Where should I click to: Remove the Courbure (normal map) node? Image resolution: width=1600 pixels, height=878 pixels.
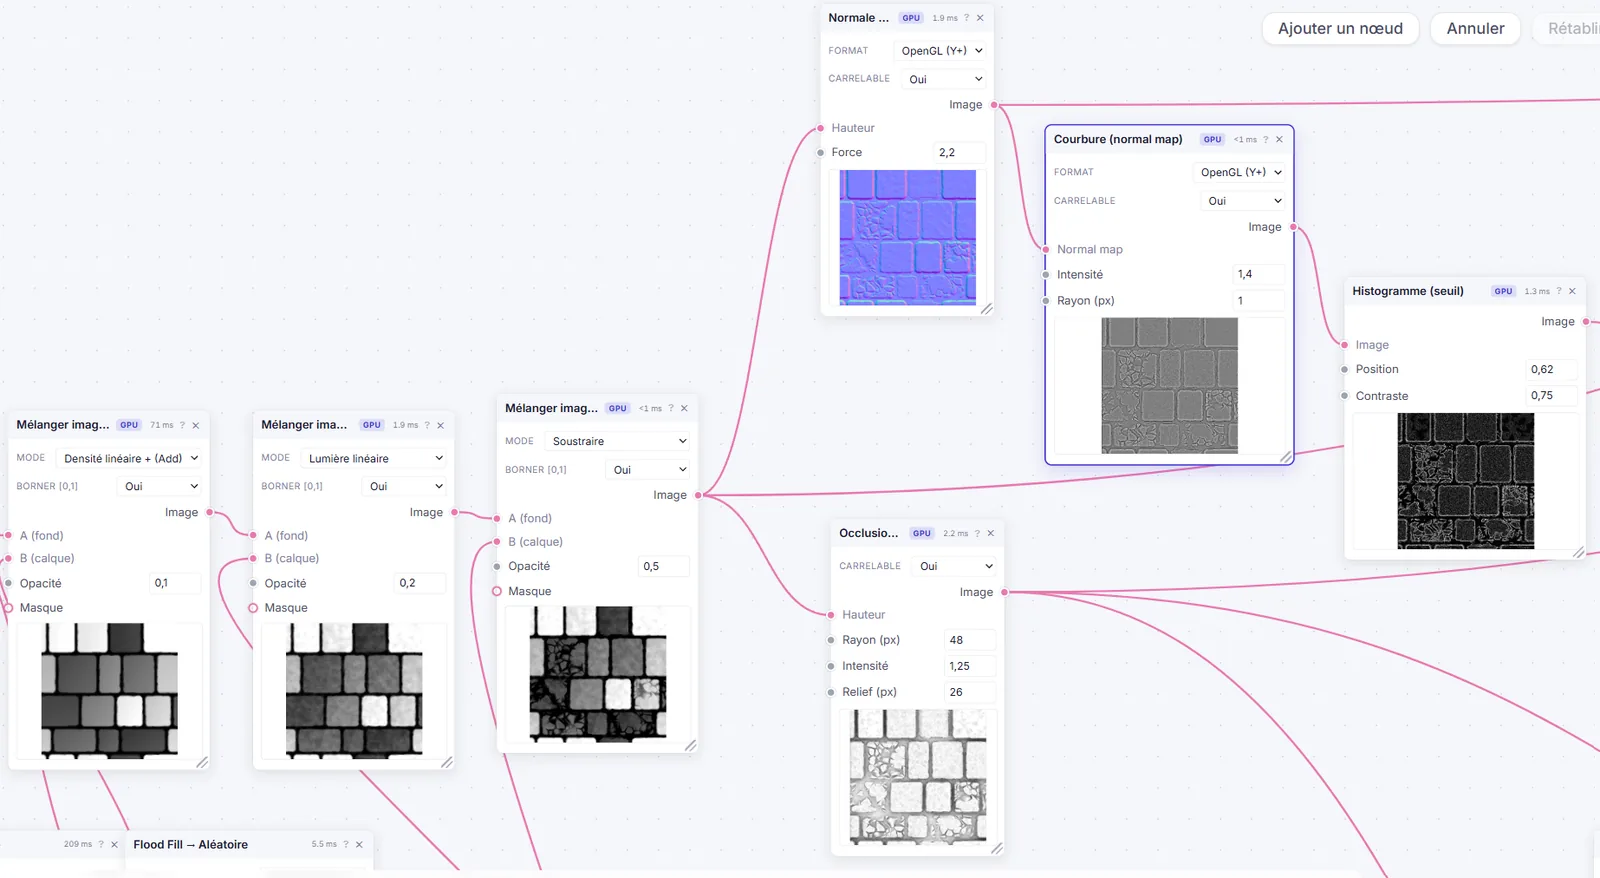[1279, 140]
